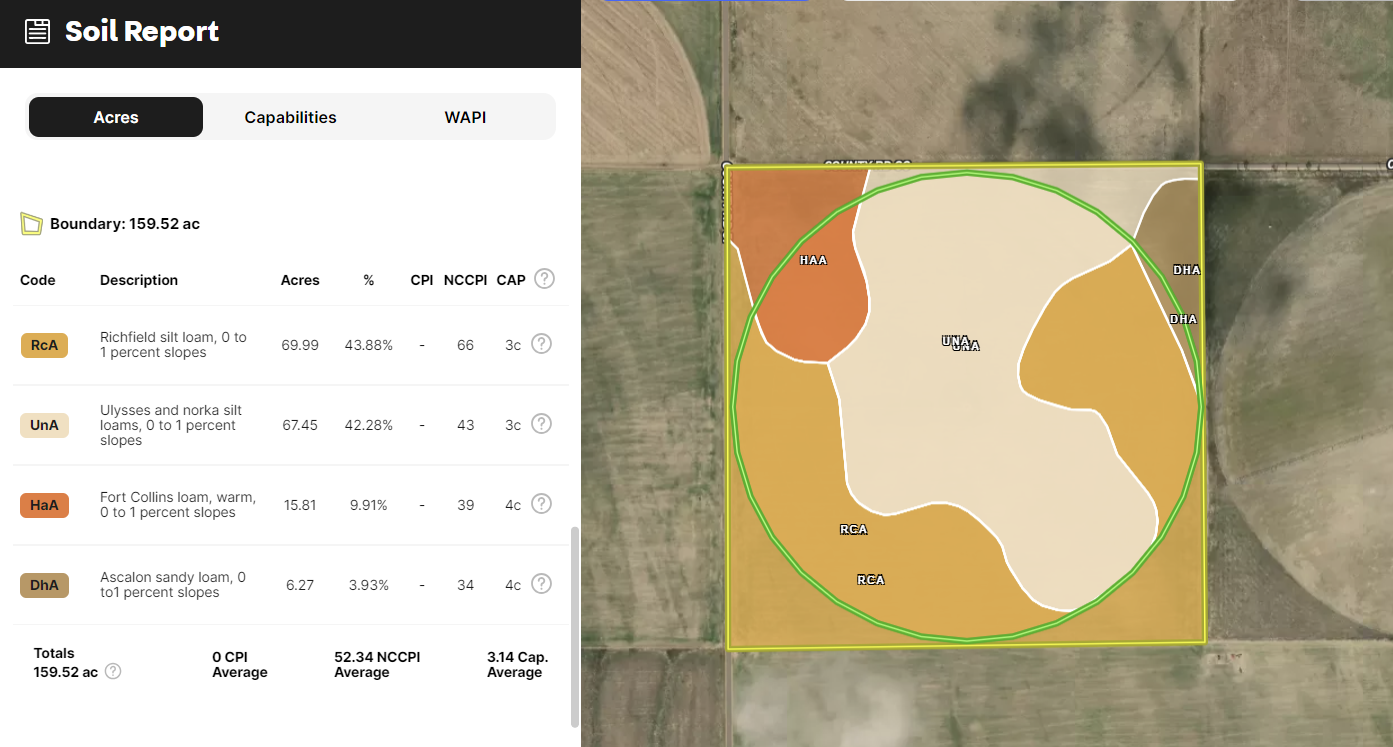Select the Acres tab
The image size is (1393, 747).
point(116,117)
